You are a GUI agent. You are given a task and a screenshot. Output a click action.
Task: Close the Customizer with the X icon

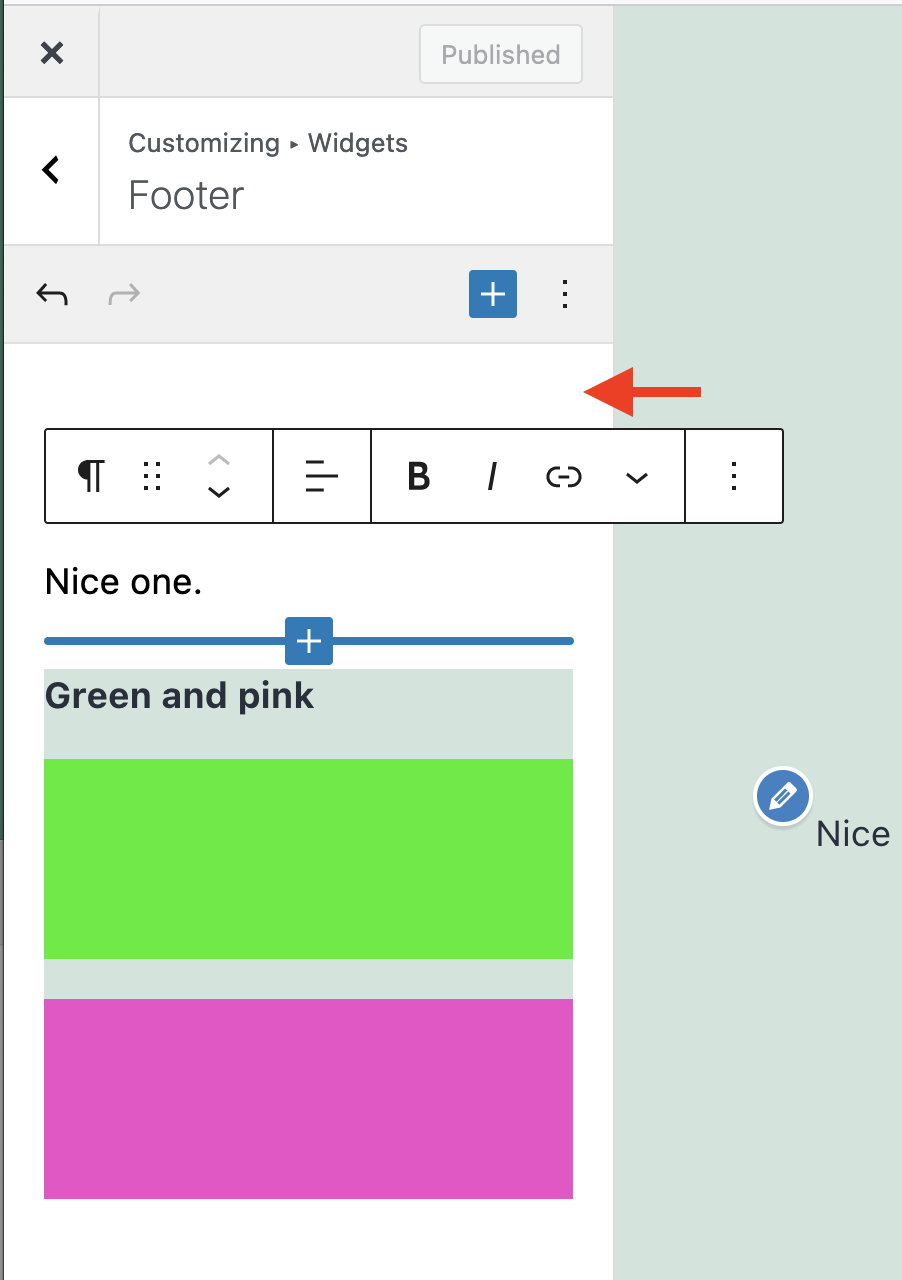[x=52, y=53]
